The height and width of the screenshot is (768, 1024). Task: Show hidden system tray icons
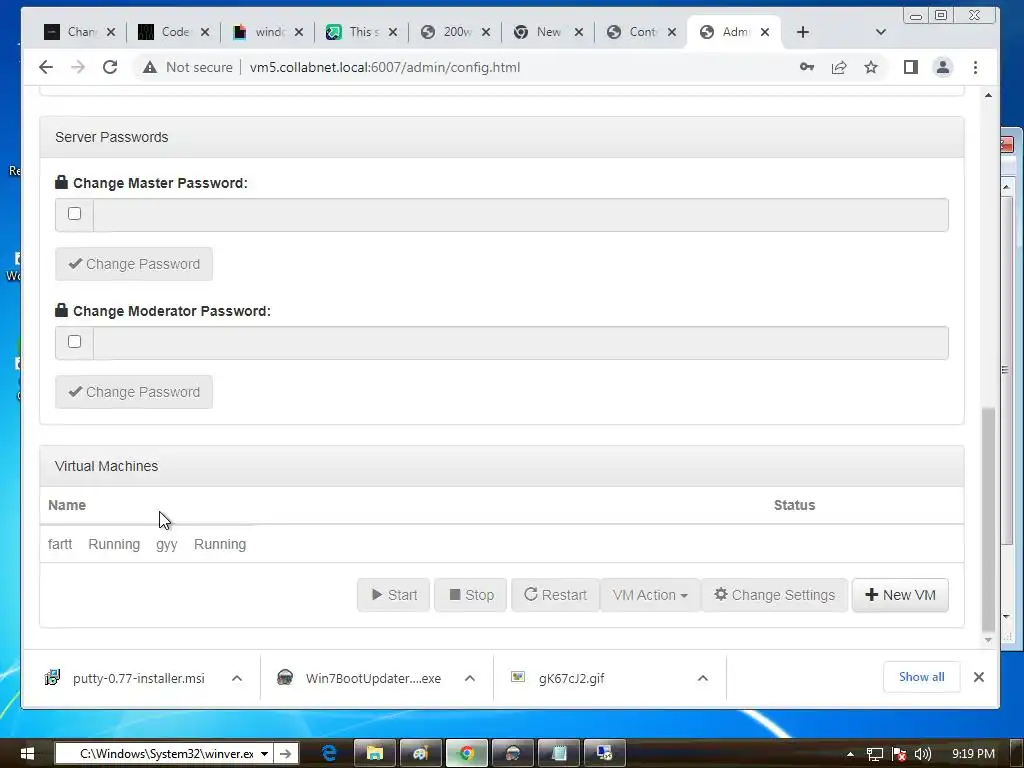850,754
